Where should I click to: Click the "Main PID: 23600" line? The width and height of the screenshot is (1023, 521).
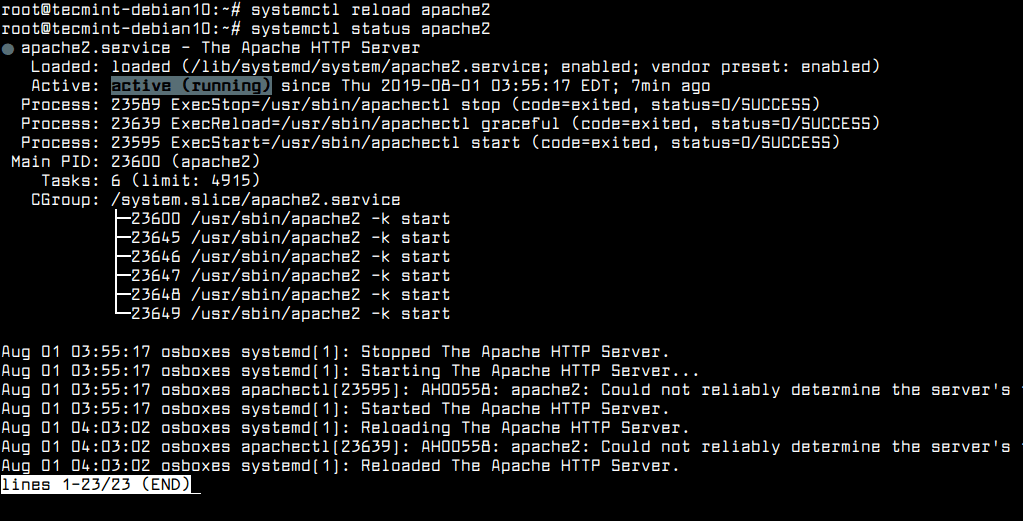[135, 162]
